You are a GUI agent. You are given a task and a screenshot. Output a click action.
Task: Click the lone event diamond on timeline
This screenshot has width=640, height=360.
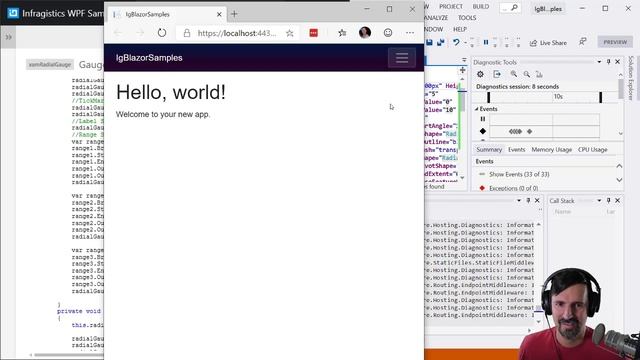[529, 131]
